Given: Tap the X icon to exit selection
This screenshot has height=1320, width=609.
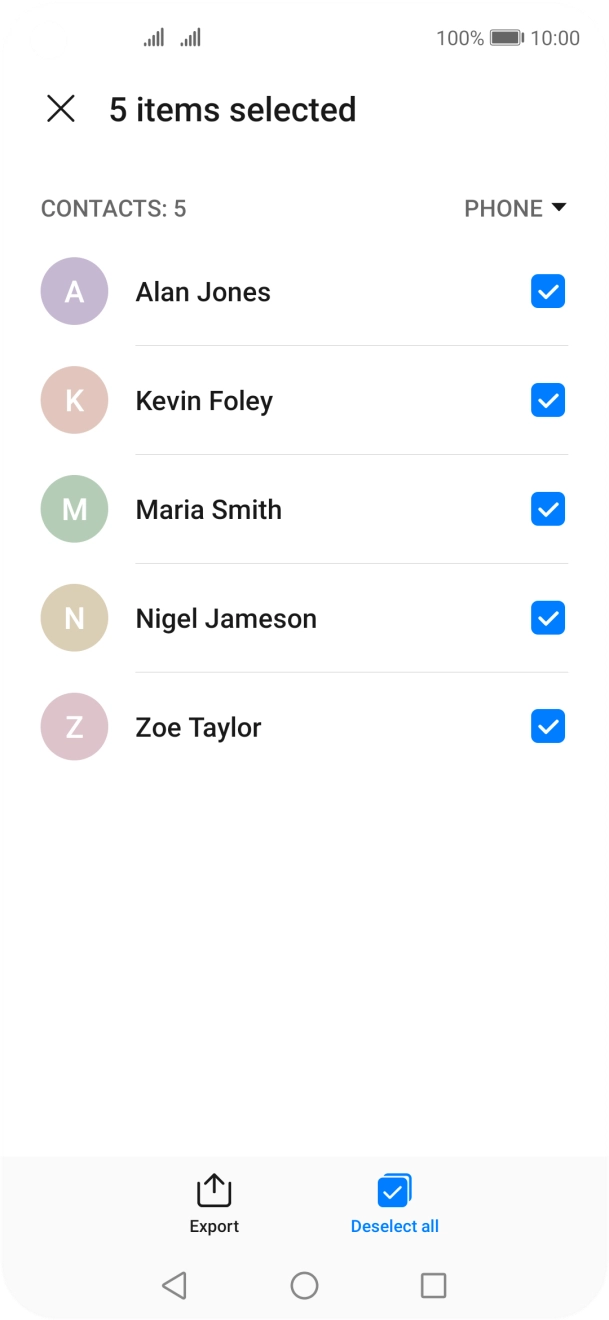Looking at the screenshot, I should (x=61, y=109).
